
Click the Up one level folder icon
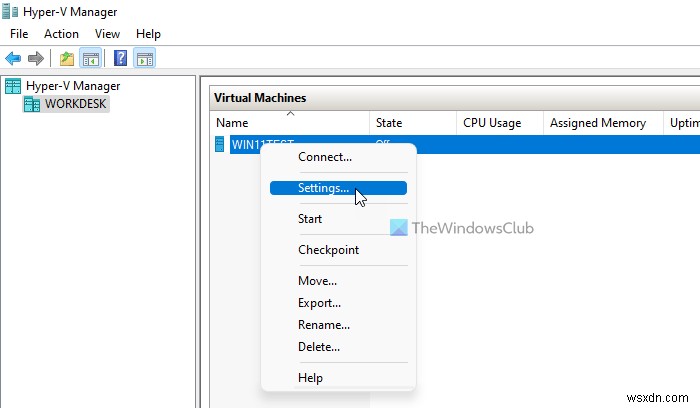[67, 58]
